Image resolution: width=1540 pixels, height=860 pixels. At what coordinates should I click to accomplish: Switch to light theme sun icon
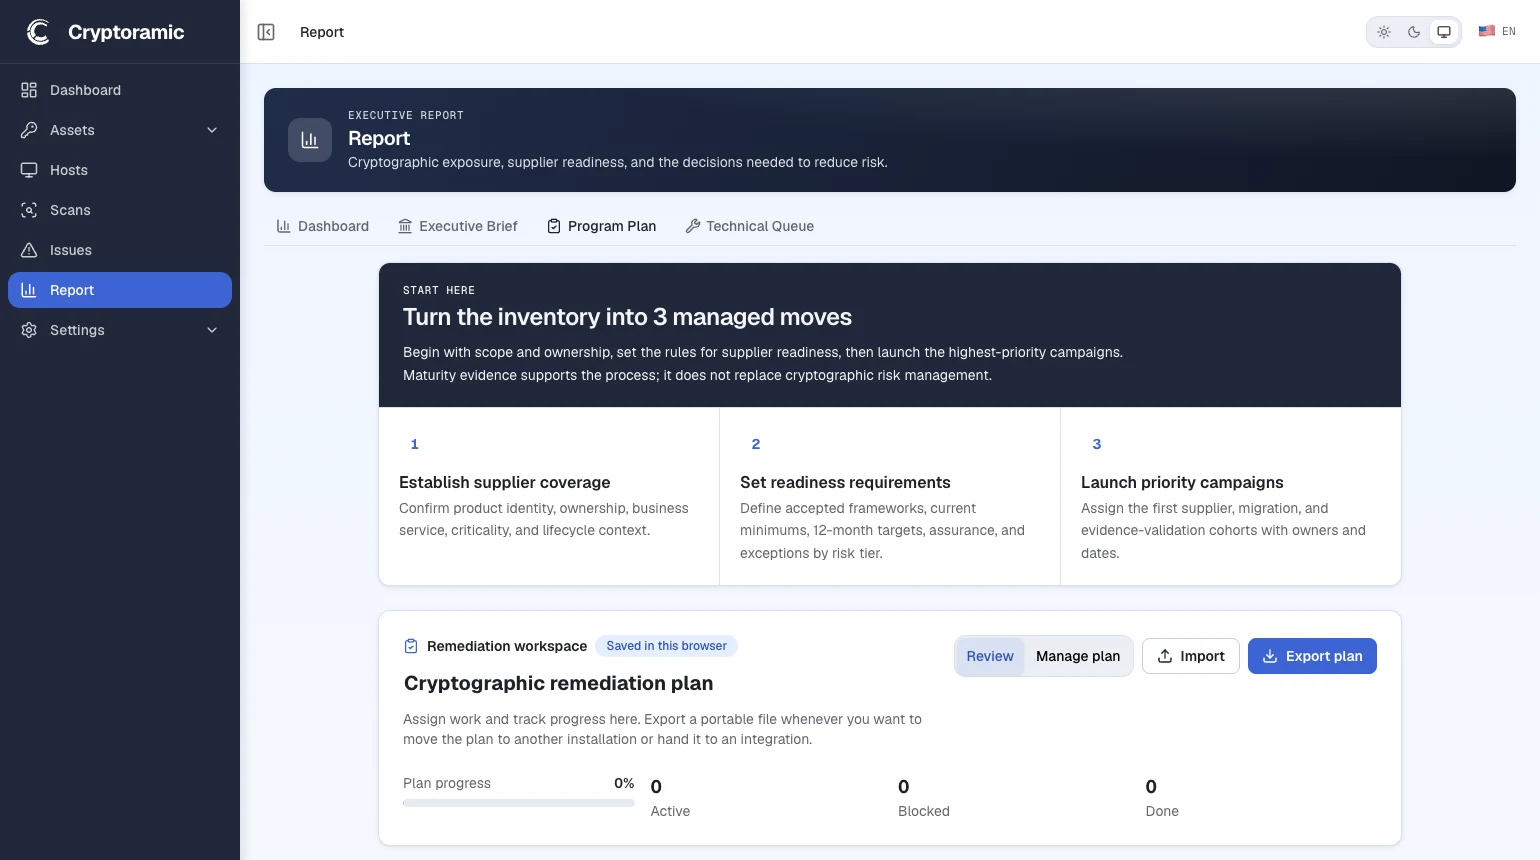[1384, 32]
